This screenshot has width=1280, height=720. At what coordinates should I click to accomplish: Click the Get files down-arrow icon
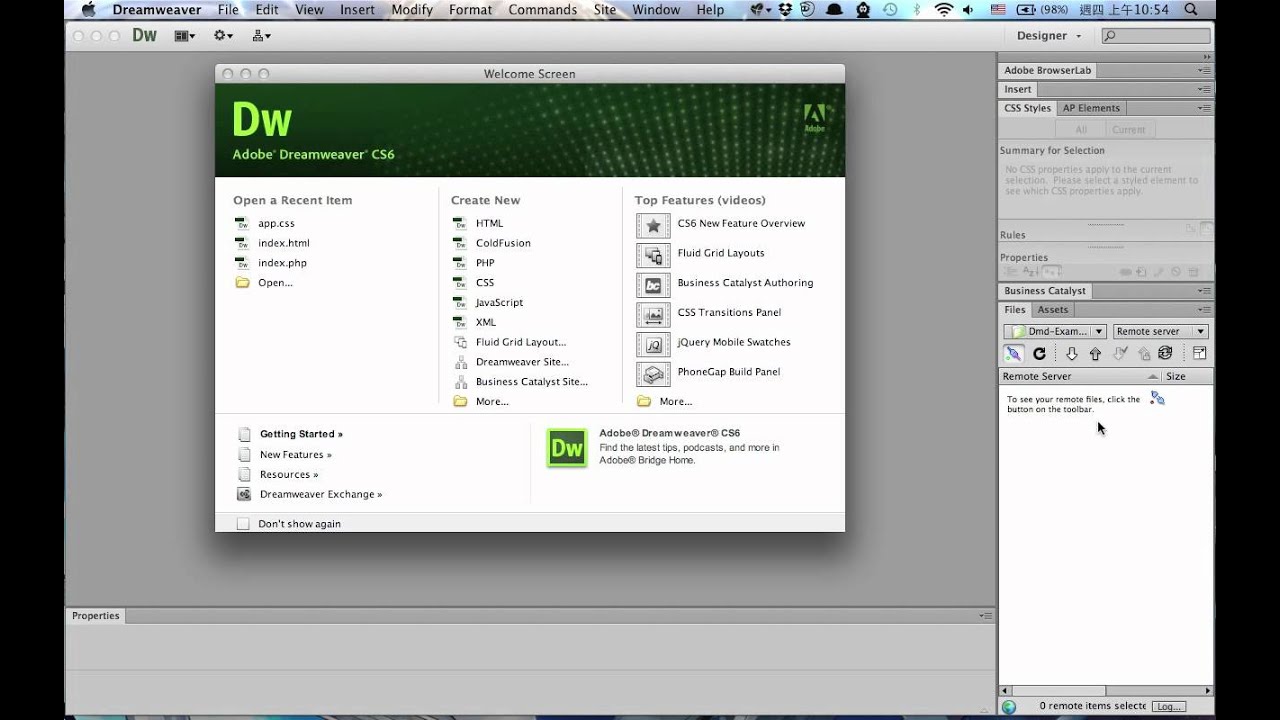click(1071, 354)
